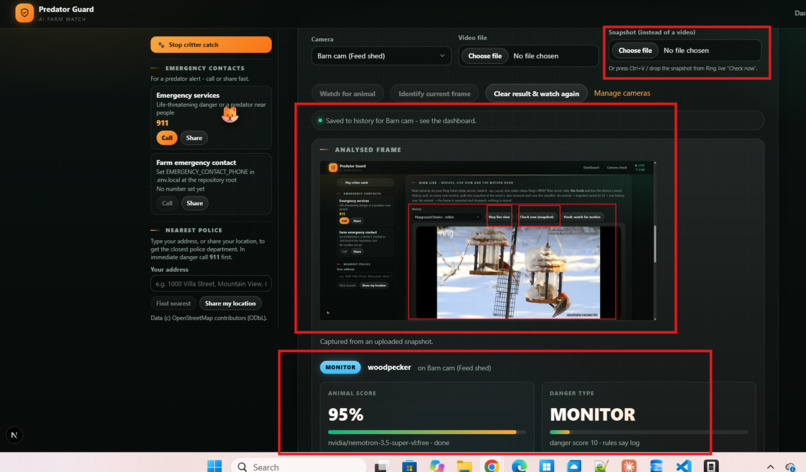The height and width of the screenshot is (472, 806).
Task: Click 'Captured from an uploaded snapshot.' text
Action: [376, 341]
